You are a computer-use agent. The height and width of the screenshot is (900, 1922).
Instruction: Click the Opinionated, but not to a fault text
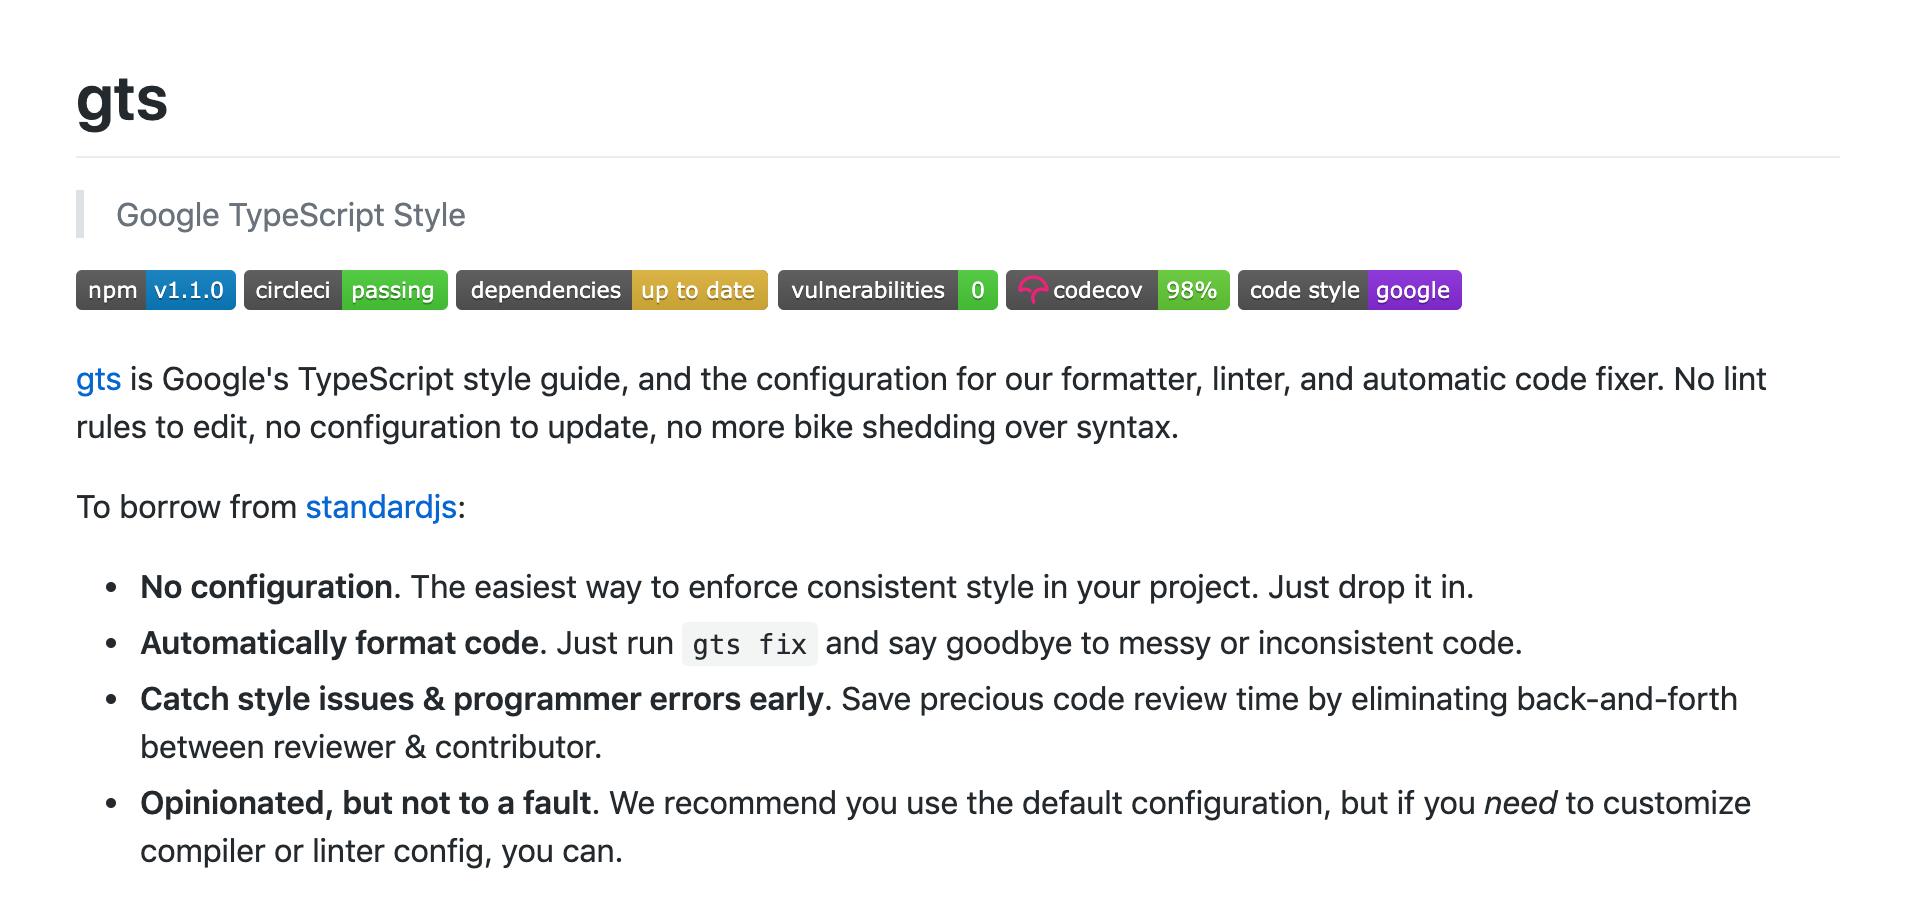click(x=366, y=803)
